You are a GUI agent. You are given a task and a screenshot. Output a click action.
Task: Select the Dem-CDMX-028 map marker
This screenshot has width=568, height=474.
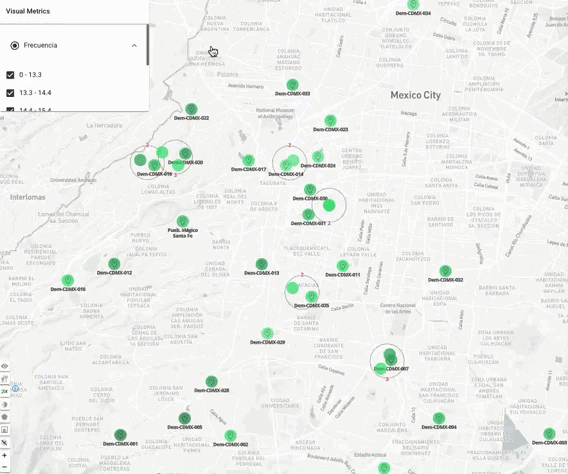(x=211, y=382)
